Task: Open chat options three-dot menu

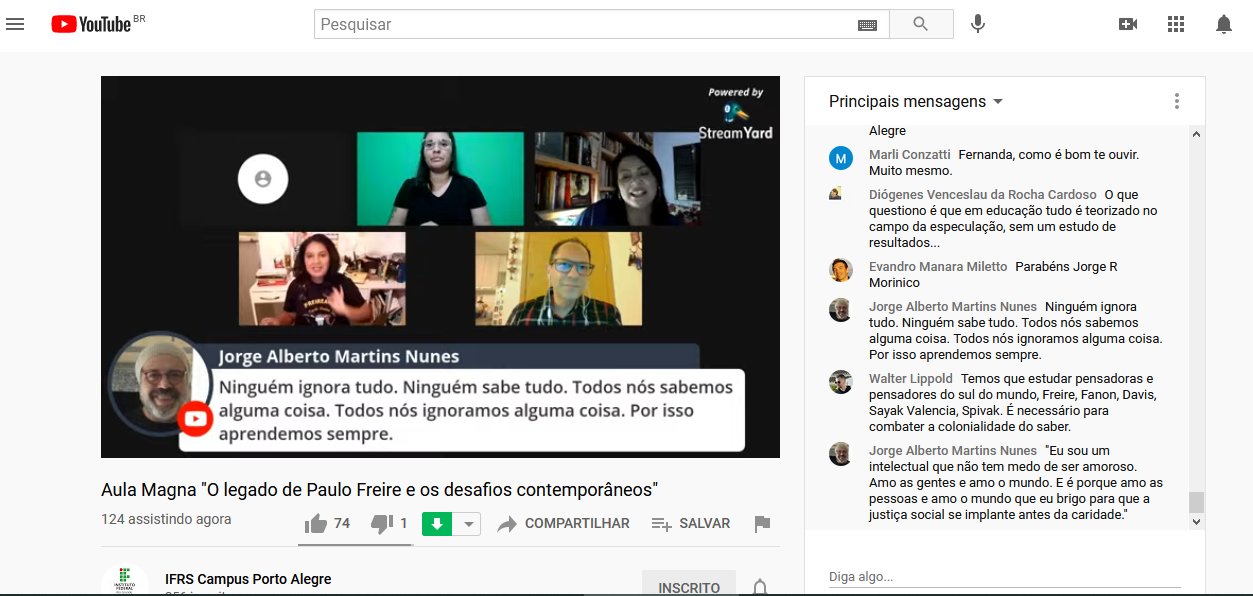Action: click(x=1177, y=101)
